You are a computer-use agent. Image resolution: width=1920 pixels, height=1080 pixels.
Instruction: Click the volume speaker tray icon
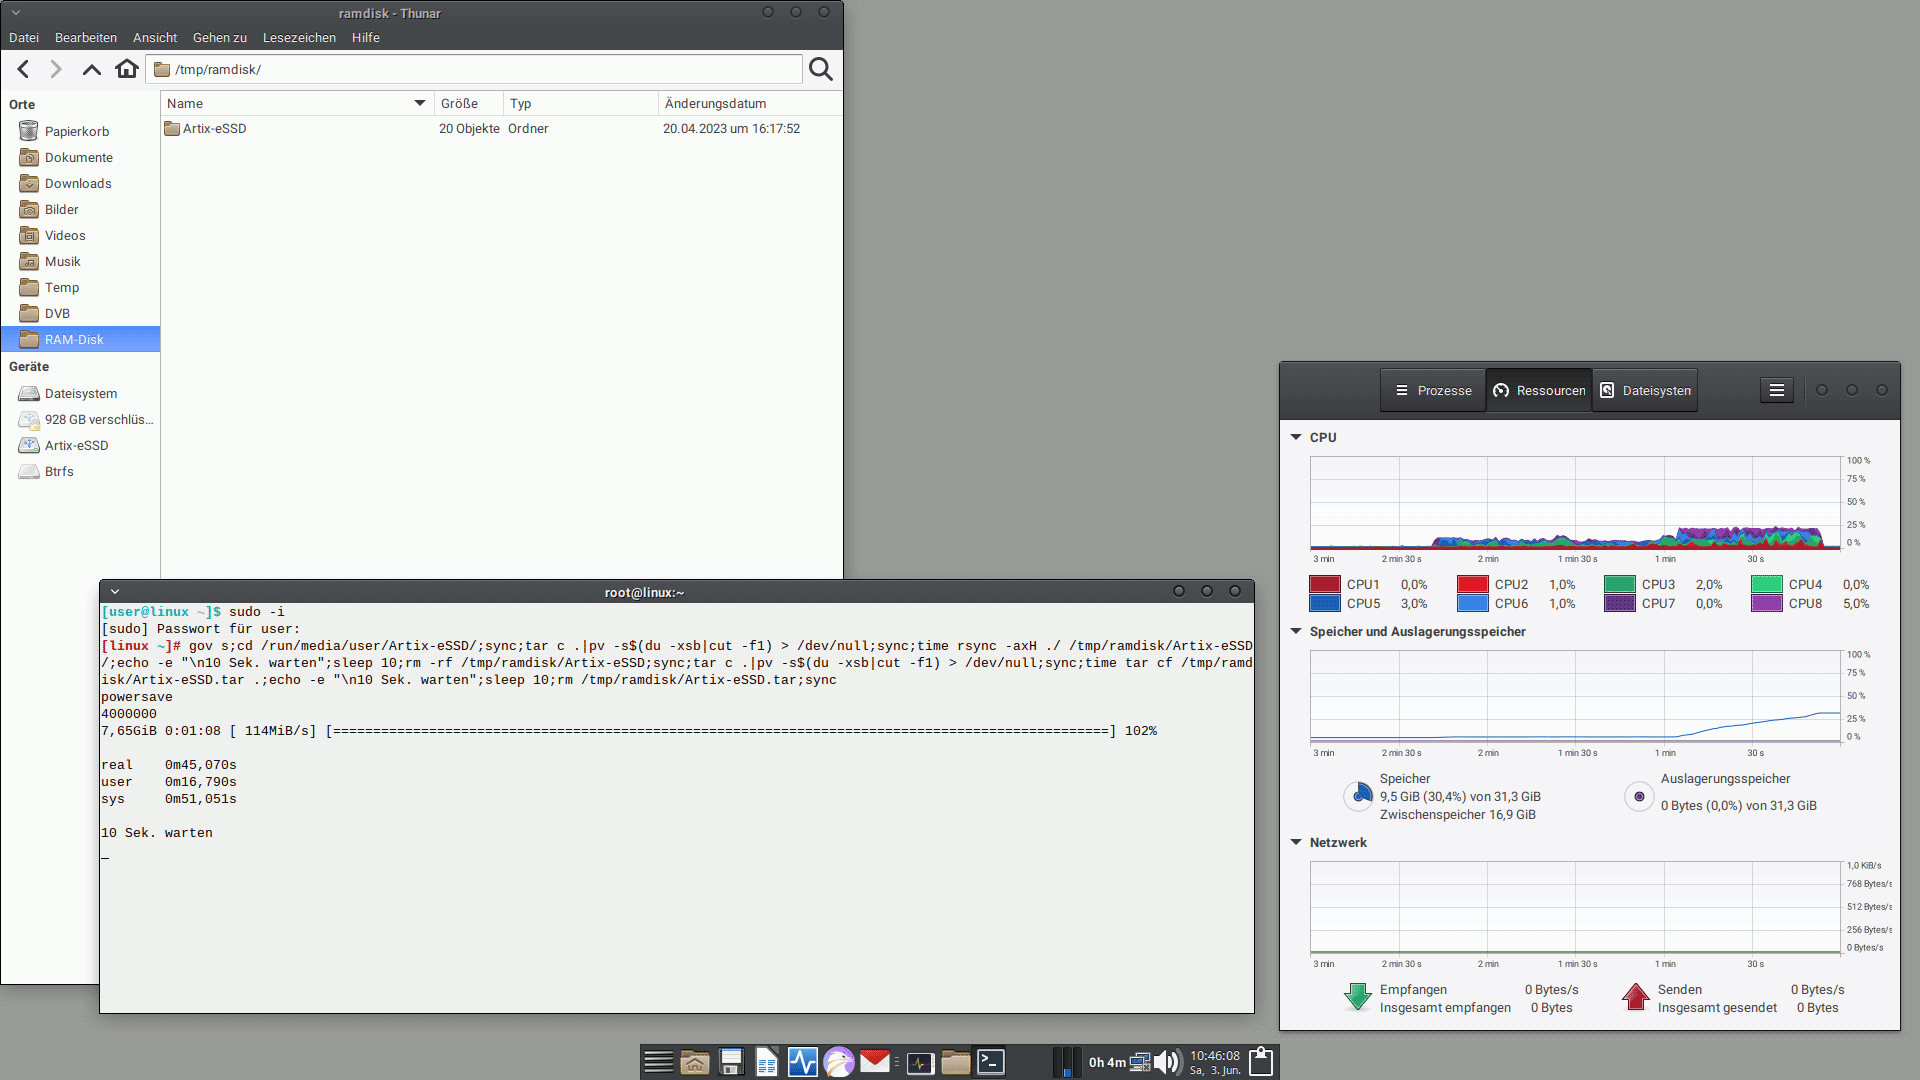(x=1166, y=1062)
